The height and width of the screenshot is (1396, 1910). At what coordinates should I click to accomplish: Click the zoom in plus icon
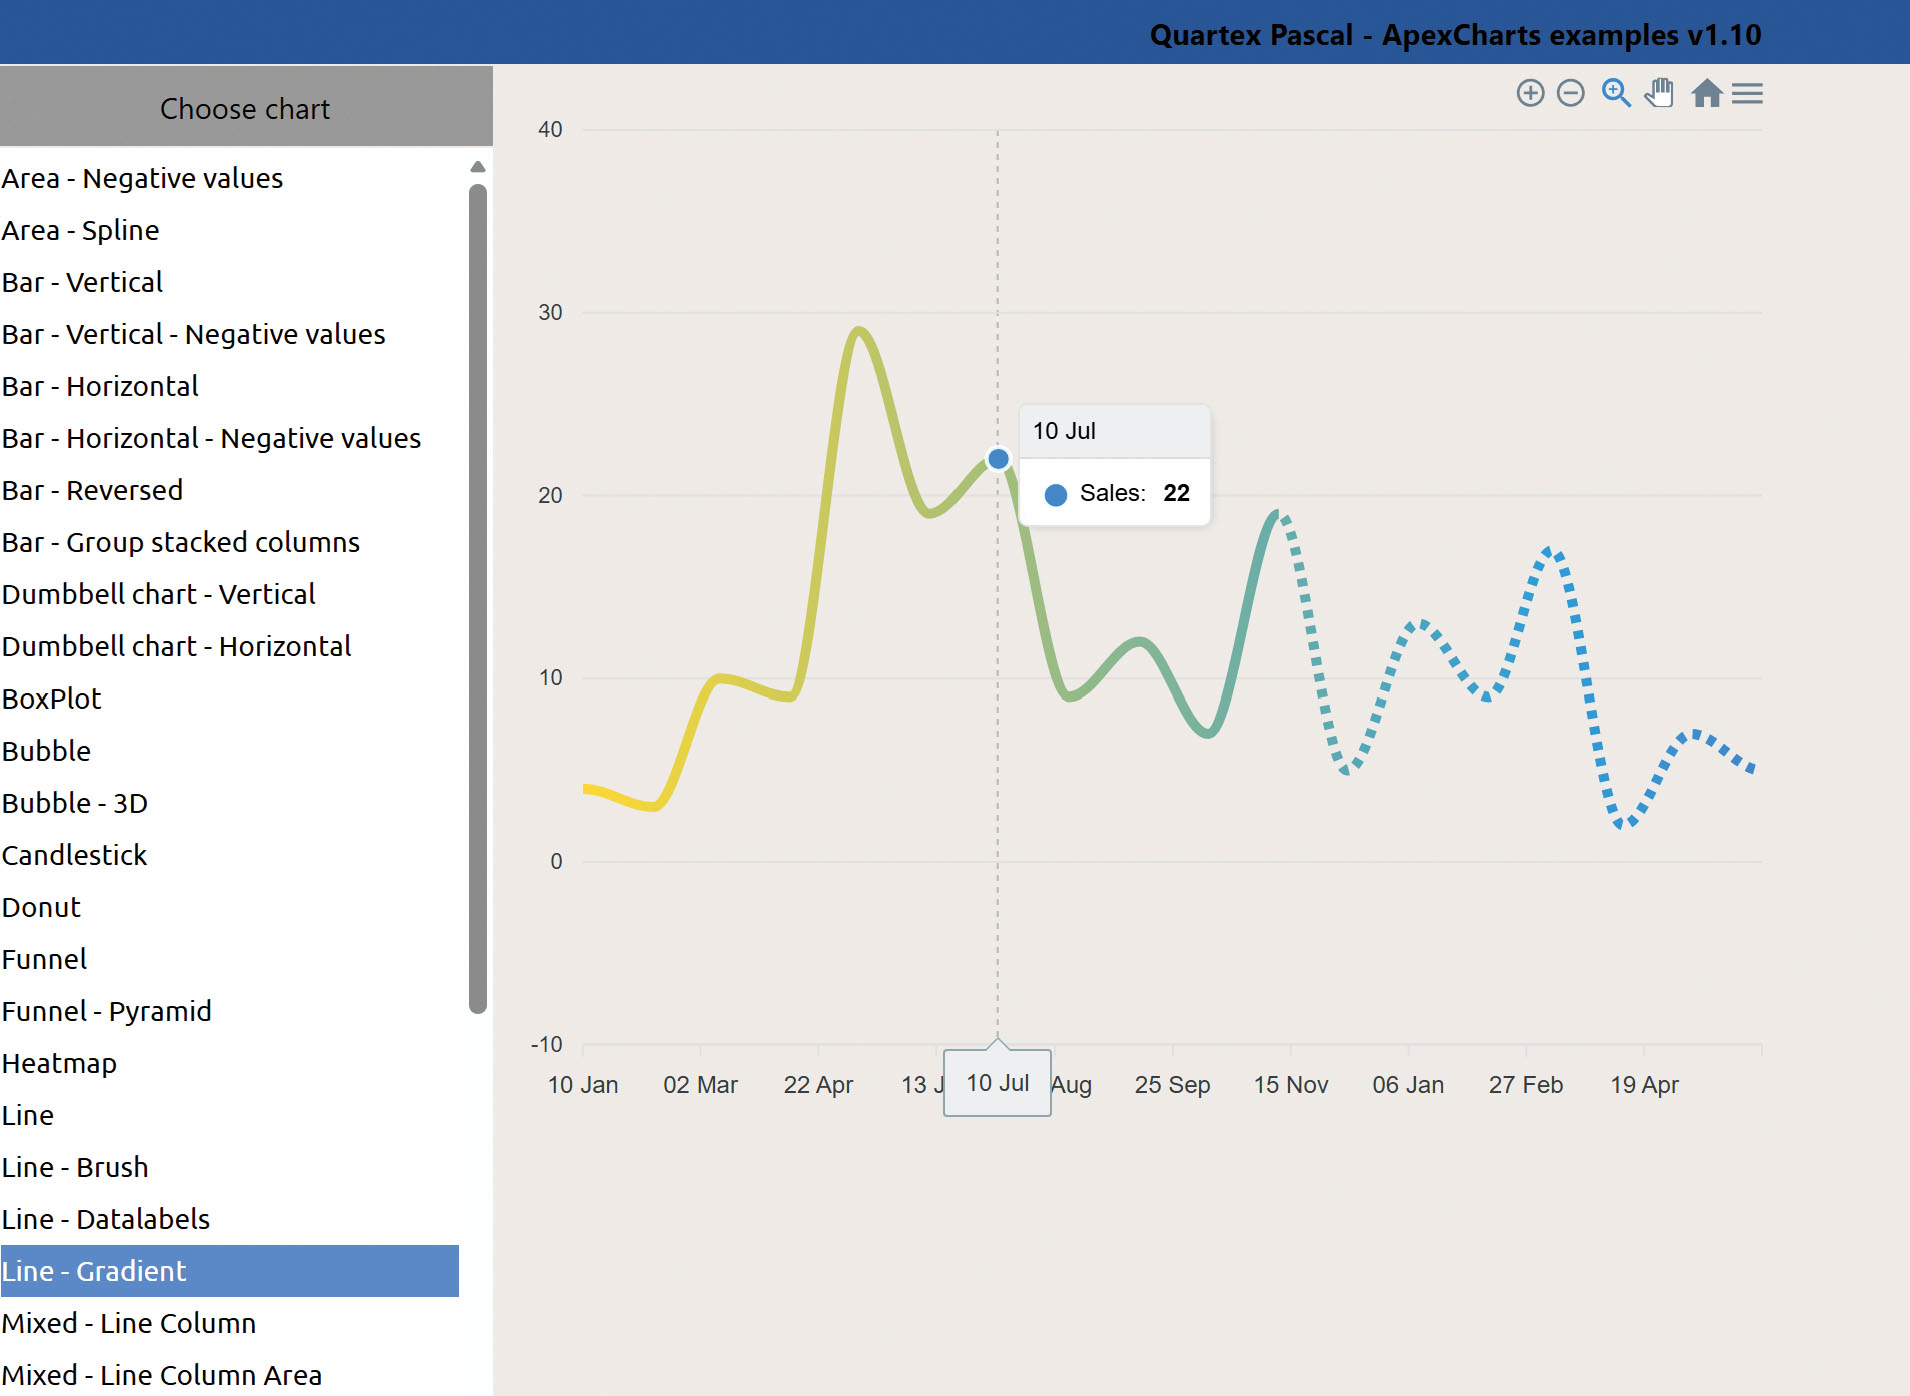(x=1530, y=94)
